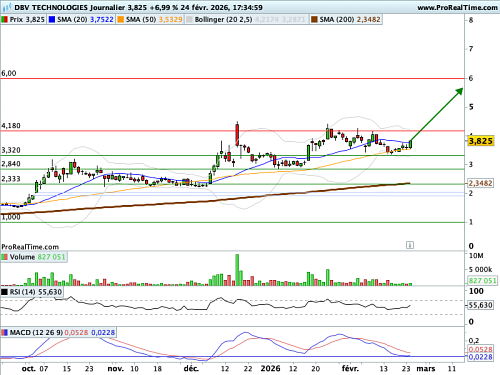Click the red 0,0528 MACD axis tag
This screenshot has width=500, height=375.
click(x=480, y=349)
